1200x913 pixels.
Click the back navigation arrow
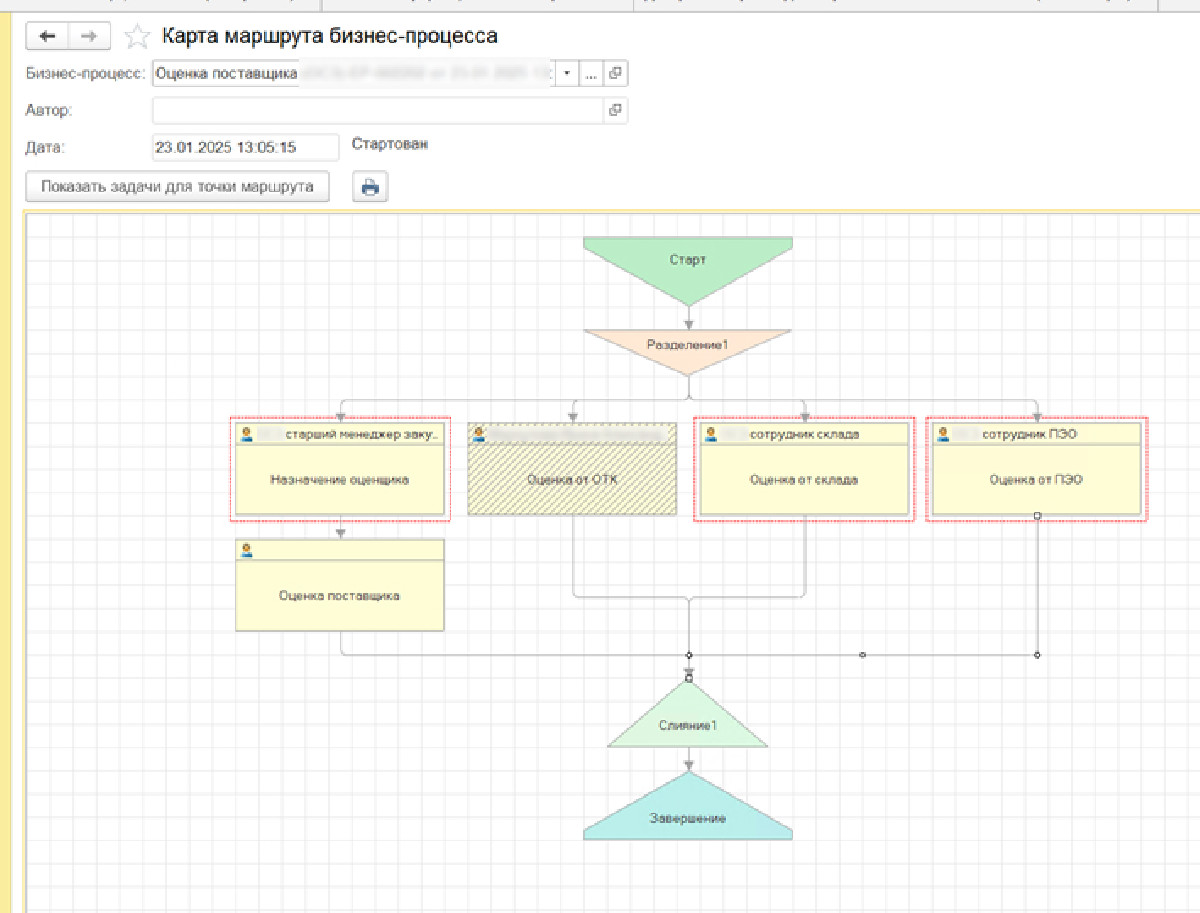(47, 36)
